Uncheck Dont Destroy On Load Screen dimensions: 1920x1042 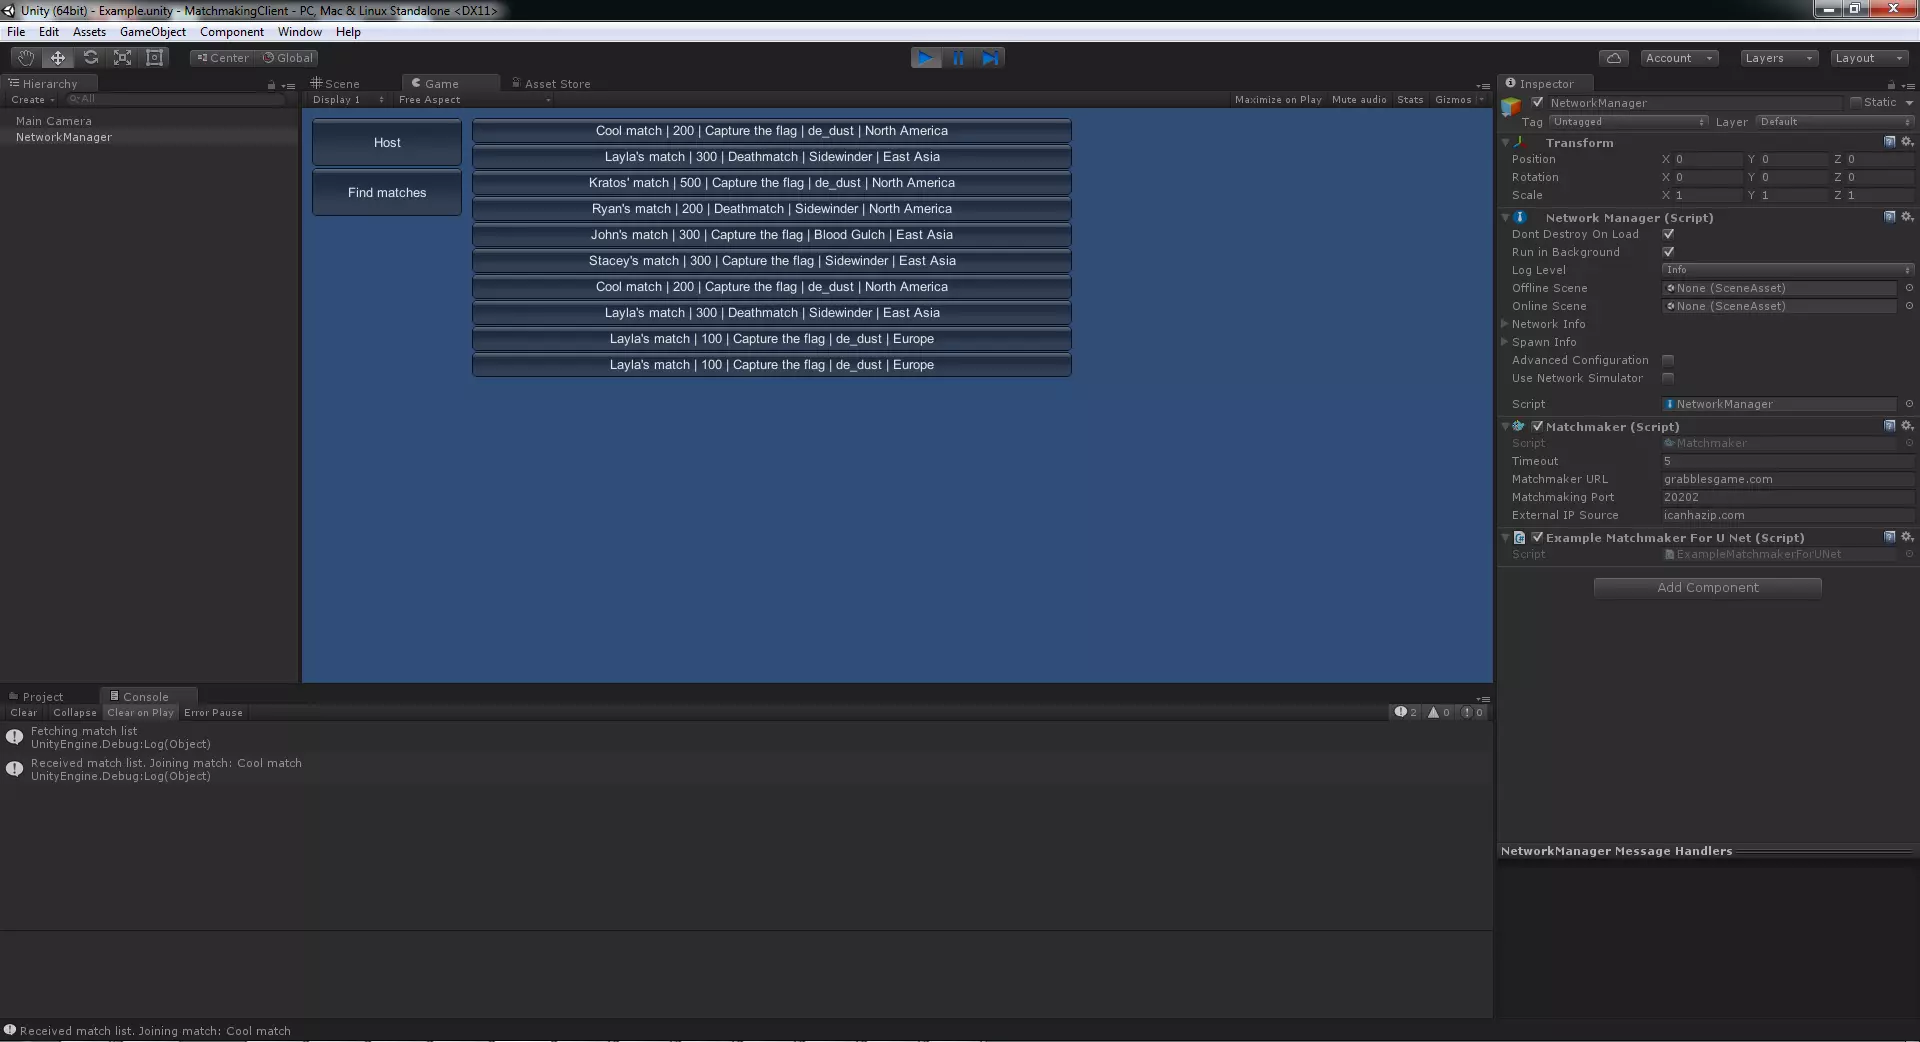coord(1668,234)
